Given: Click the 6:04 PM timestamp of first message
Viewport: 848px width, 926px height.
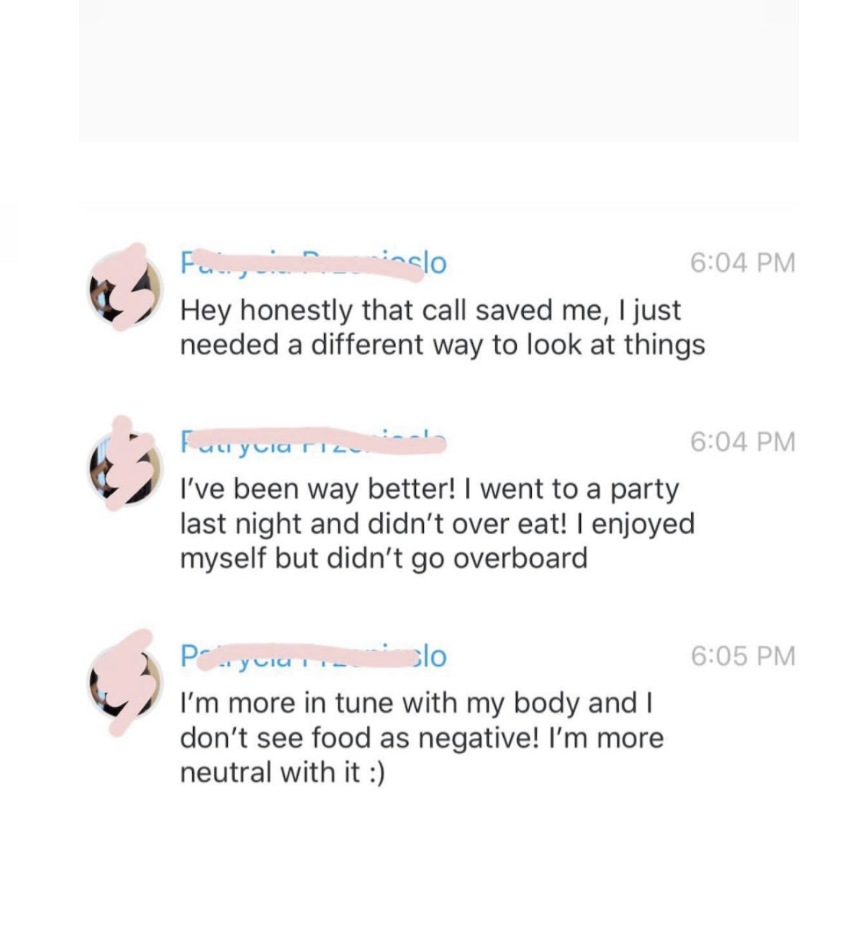Looking at the screenshot, I should [x=742, y=263].
